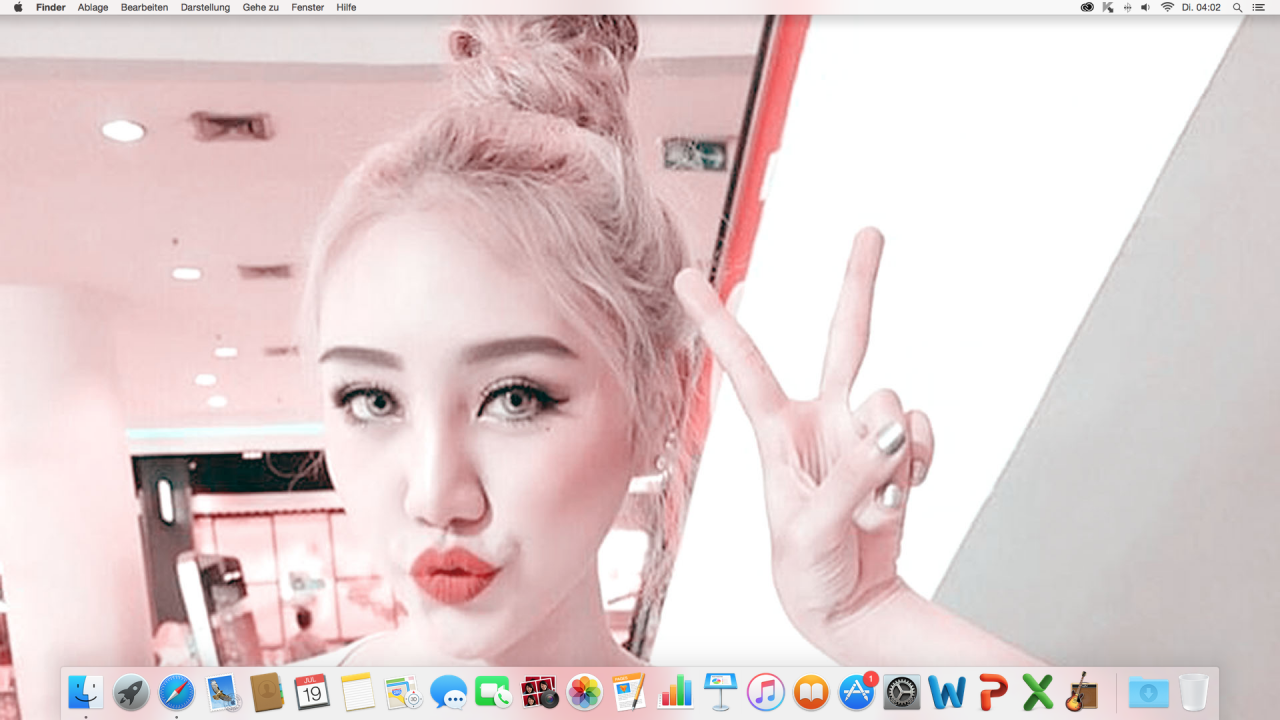Open iTunes in the dock
Screen dimensions: 1280x720
766,692
